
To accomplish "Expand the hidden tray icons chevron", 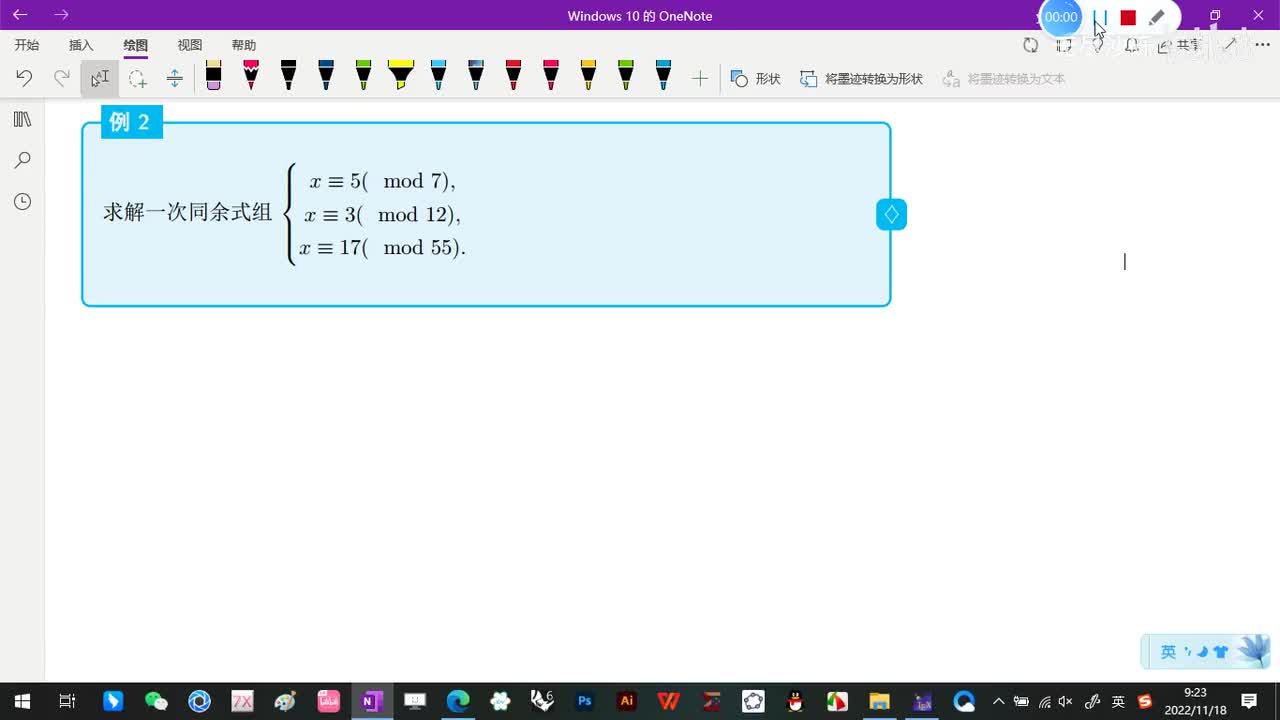I will [x=998, y=701].
